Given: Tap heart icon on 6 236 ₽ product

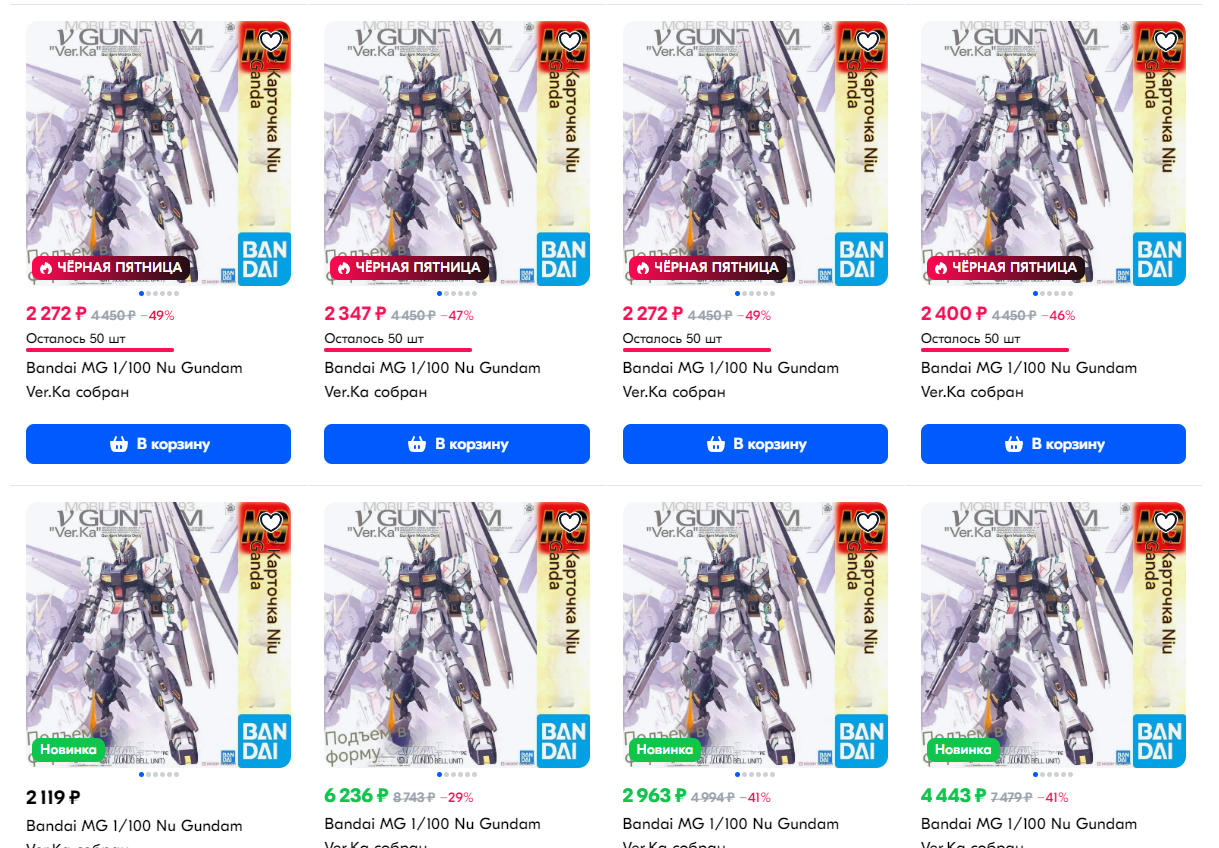Looking at the screenshot, I should tap(570, 522).
